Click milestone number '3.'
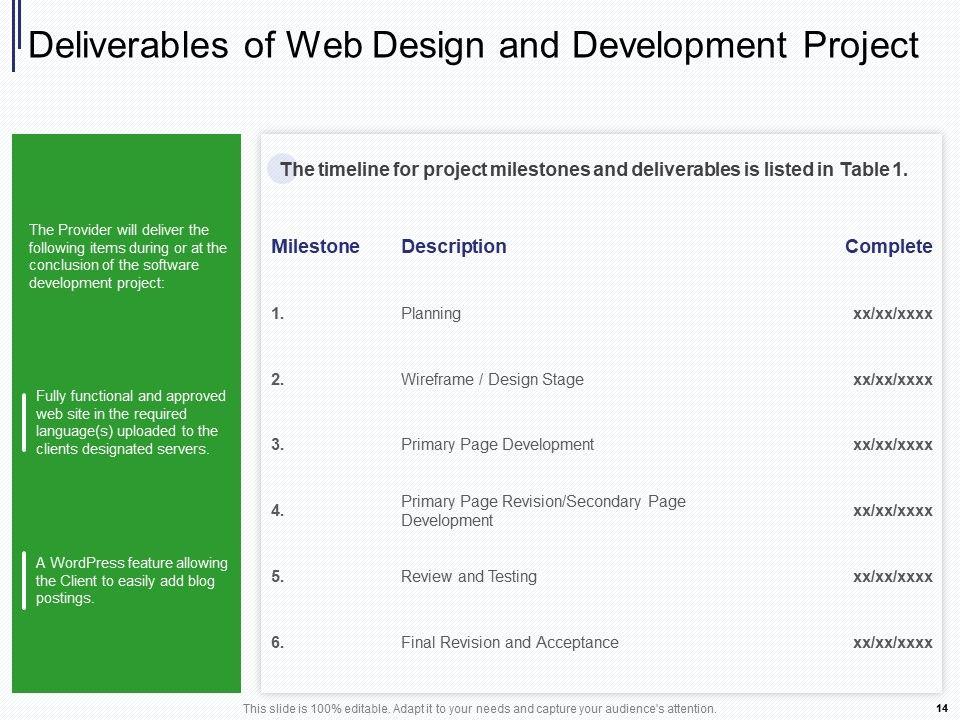 (x=277, y=444)
